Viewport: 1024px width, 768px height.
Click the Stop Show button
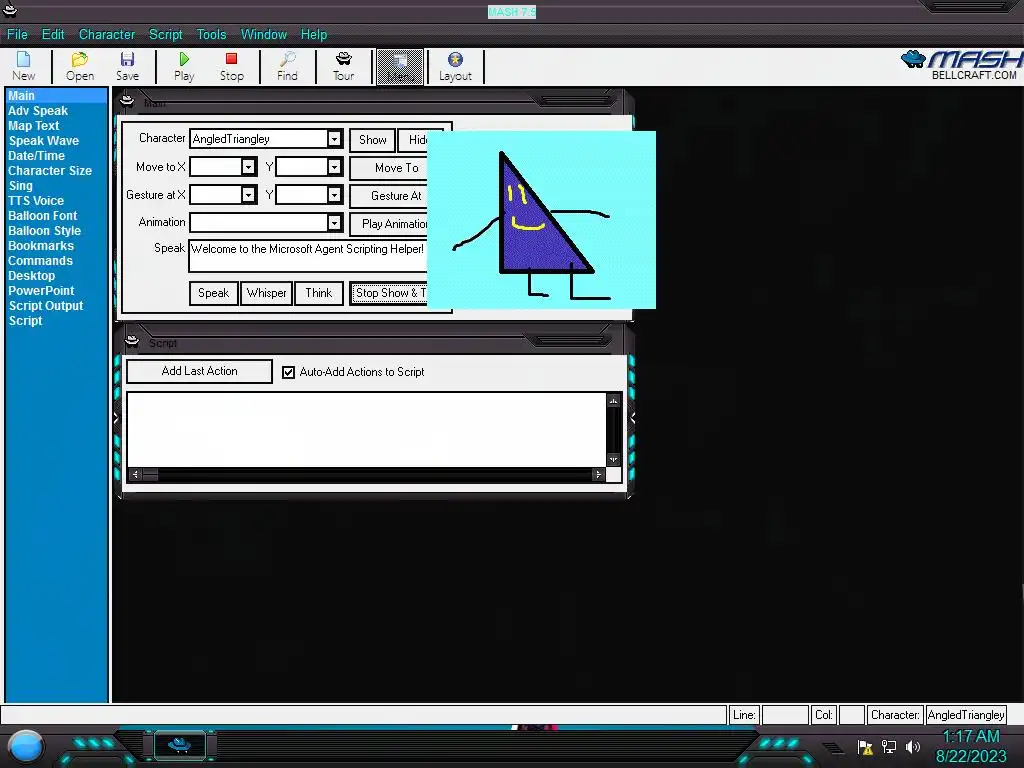pos(389,293)
